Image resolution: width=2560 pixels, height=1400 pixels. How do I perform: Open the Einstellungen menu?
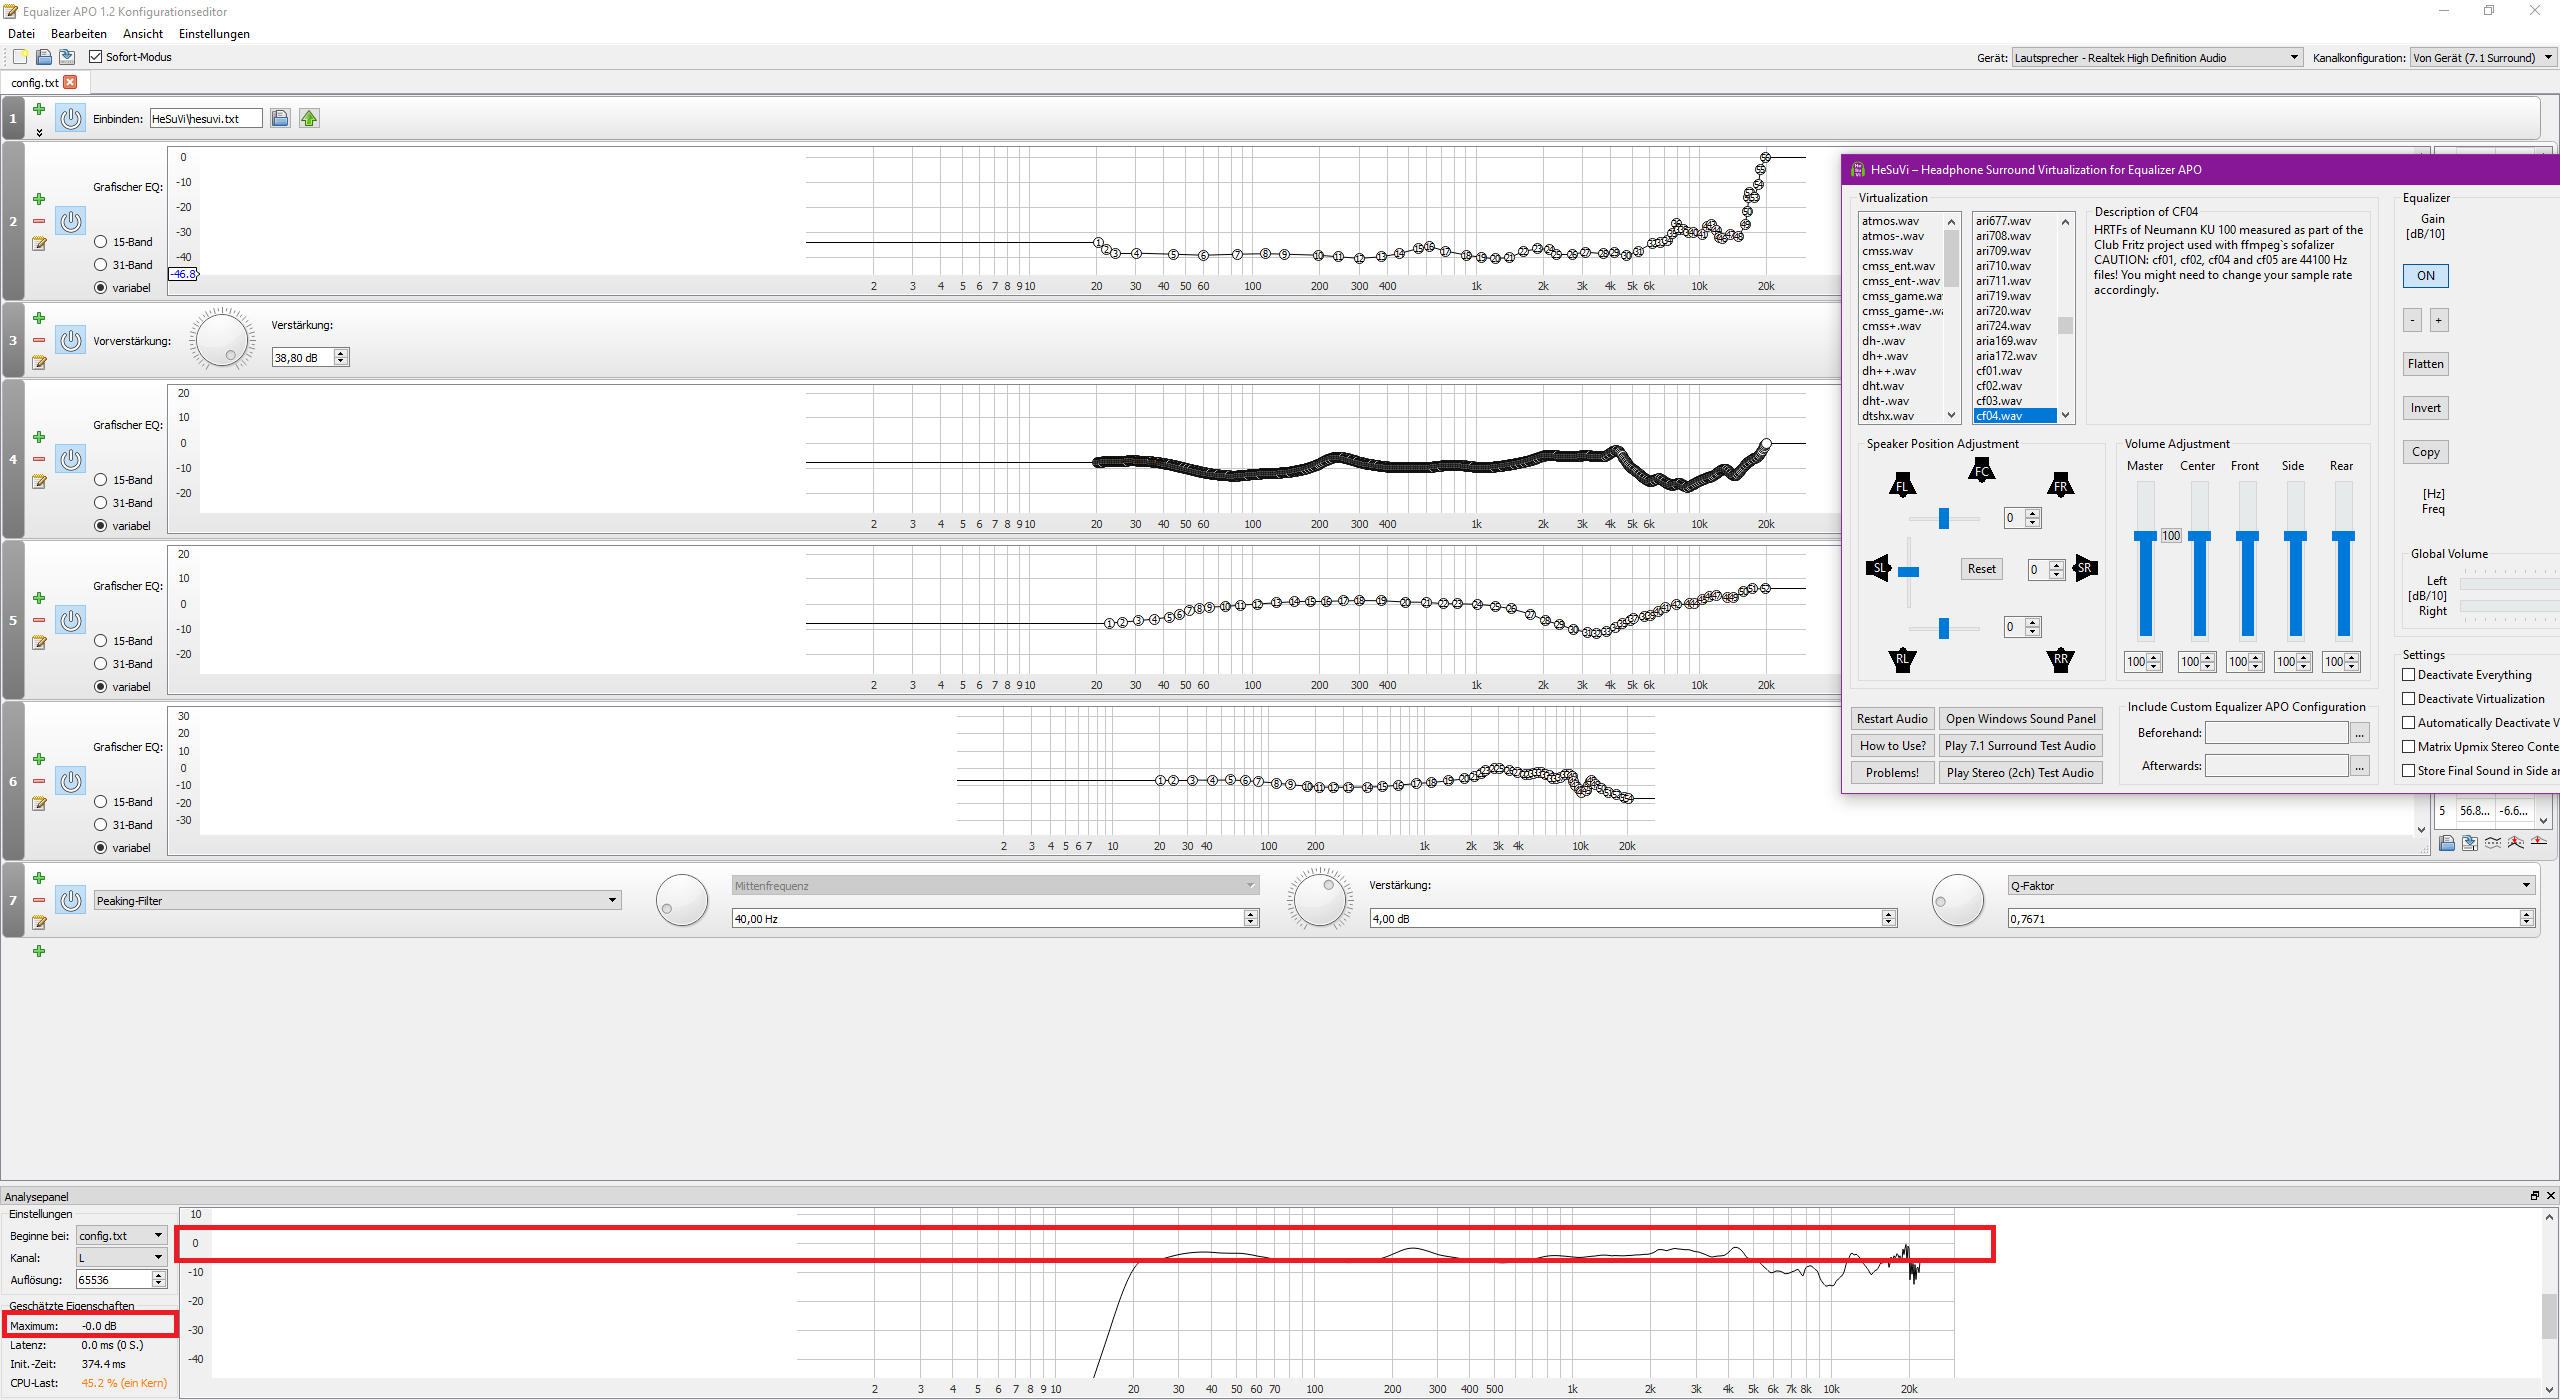pos(214,34)
